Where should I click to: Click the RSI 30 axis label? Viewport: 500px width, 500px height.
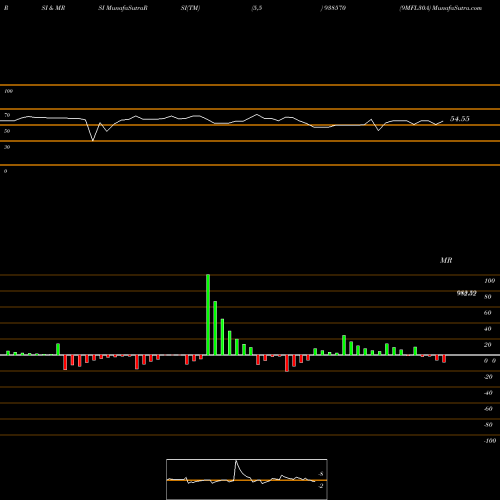[x=7, y=147]
